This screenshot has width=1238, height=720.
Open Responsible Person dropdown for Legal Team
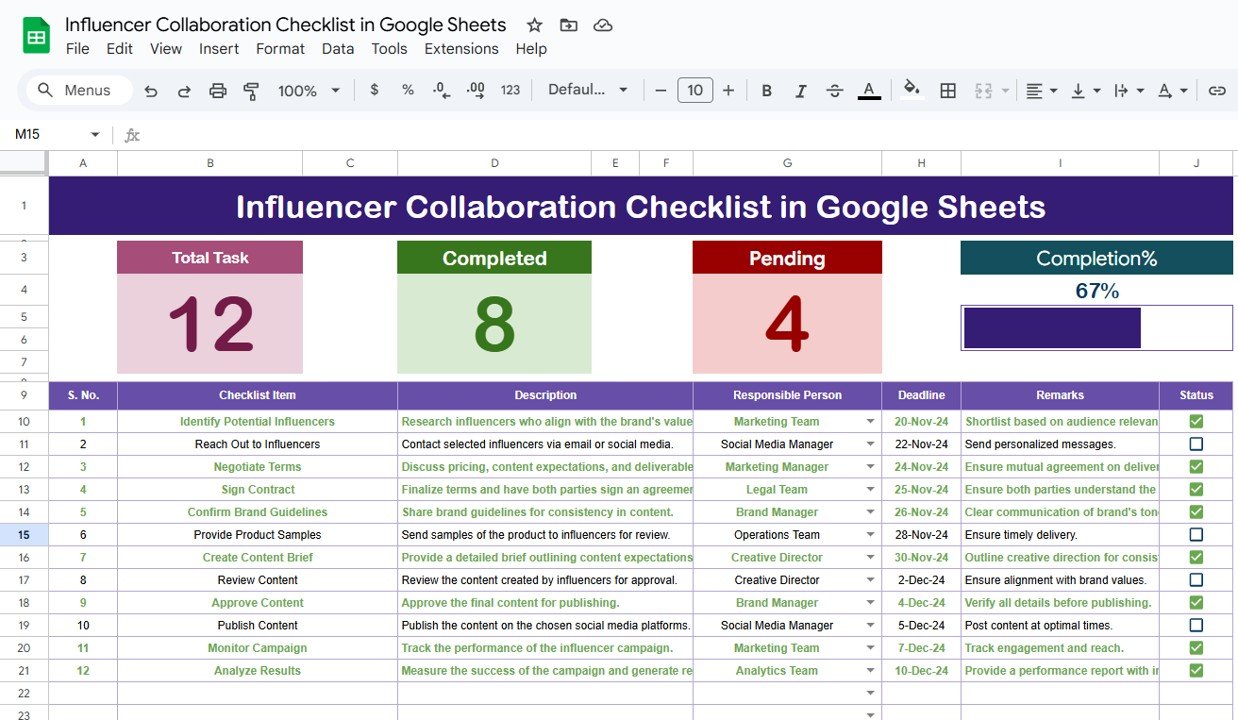870,490
